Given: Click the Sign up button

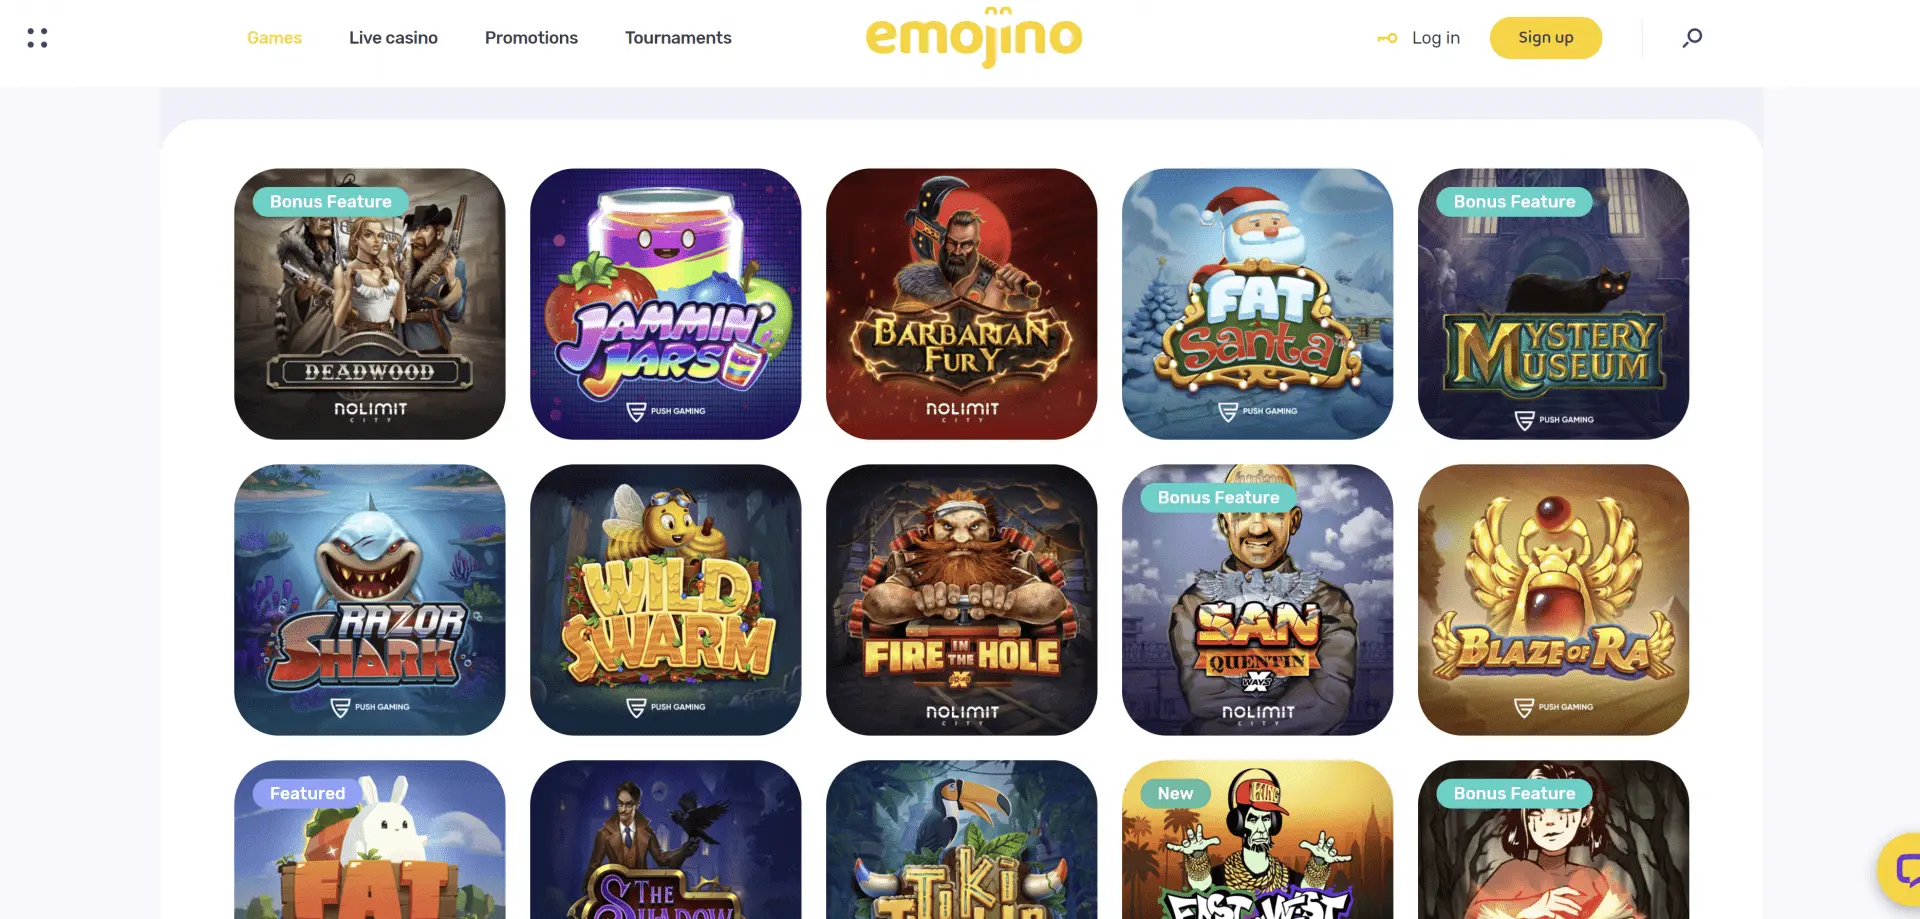Looking at the screenshot, I should (x=1545, y=38).
